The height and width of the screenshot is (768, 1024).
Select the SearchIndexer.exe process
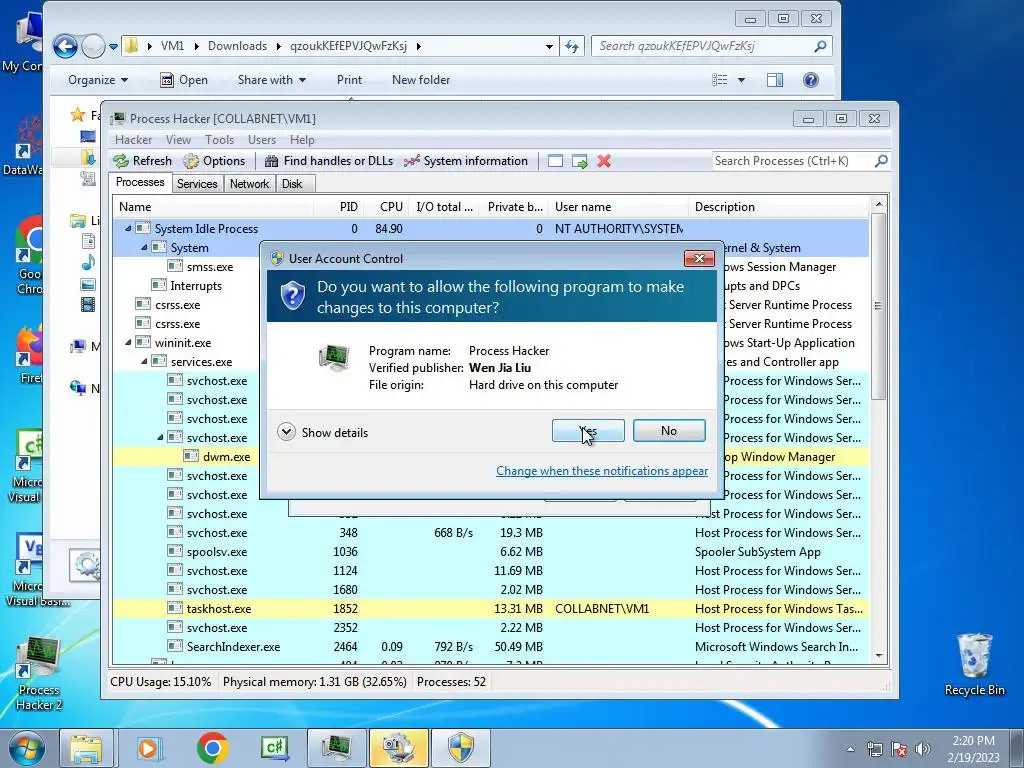pos(490,647)
